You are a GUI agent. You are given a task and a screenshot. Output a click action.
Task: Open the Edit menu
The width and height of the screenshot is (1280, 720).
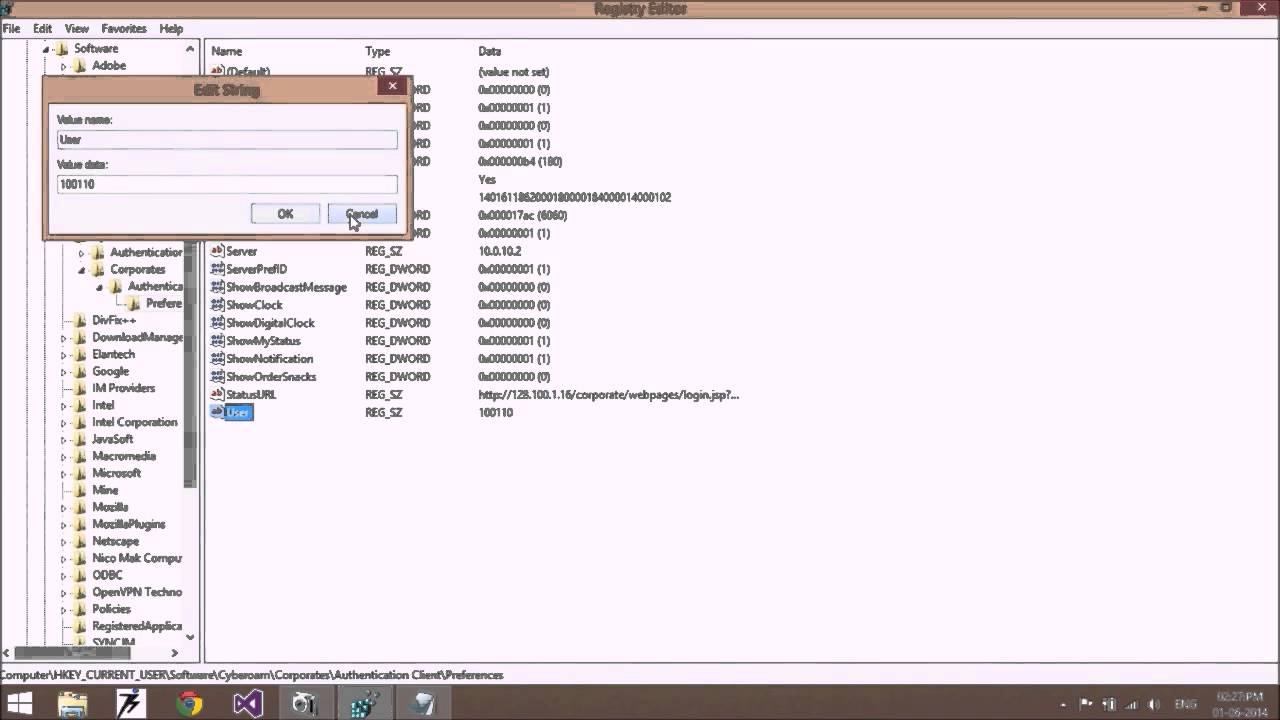tap(42, 29)
